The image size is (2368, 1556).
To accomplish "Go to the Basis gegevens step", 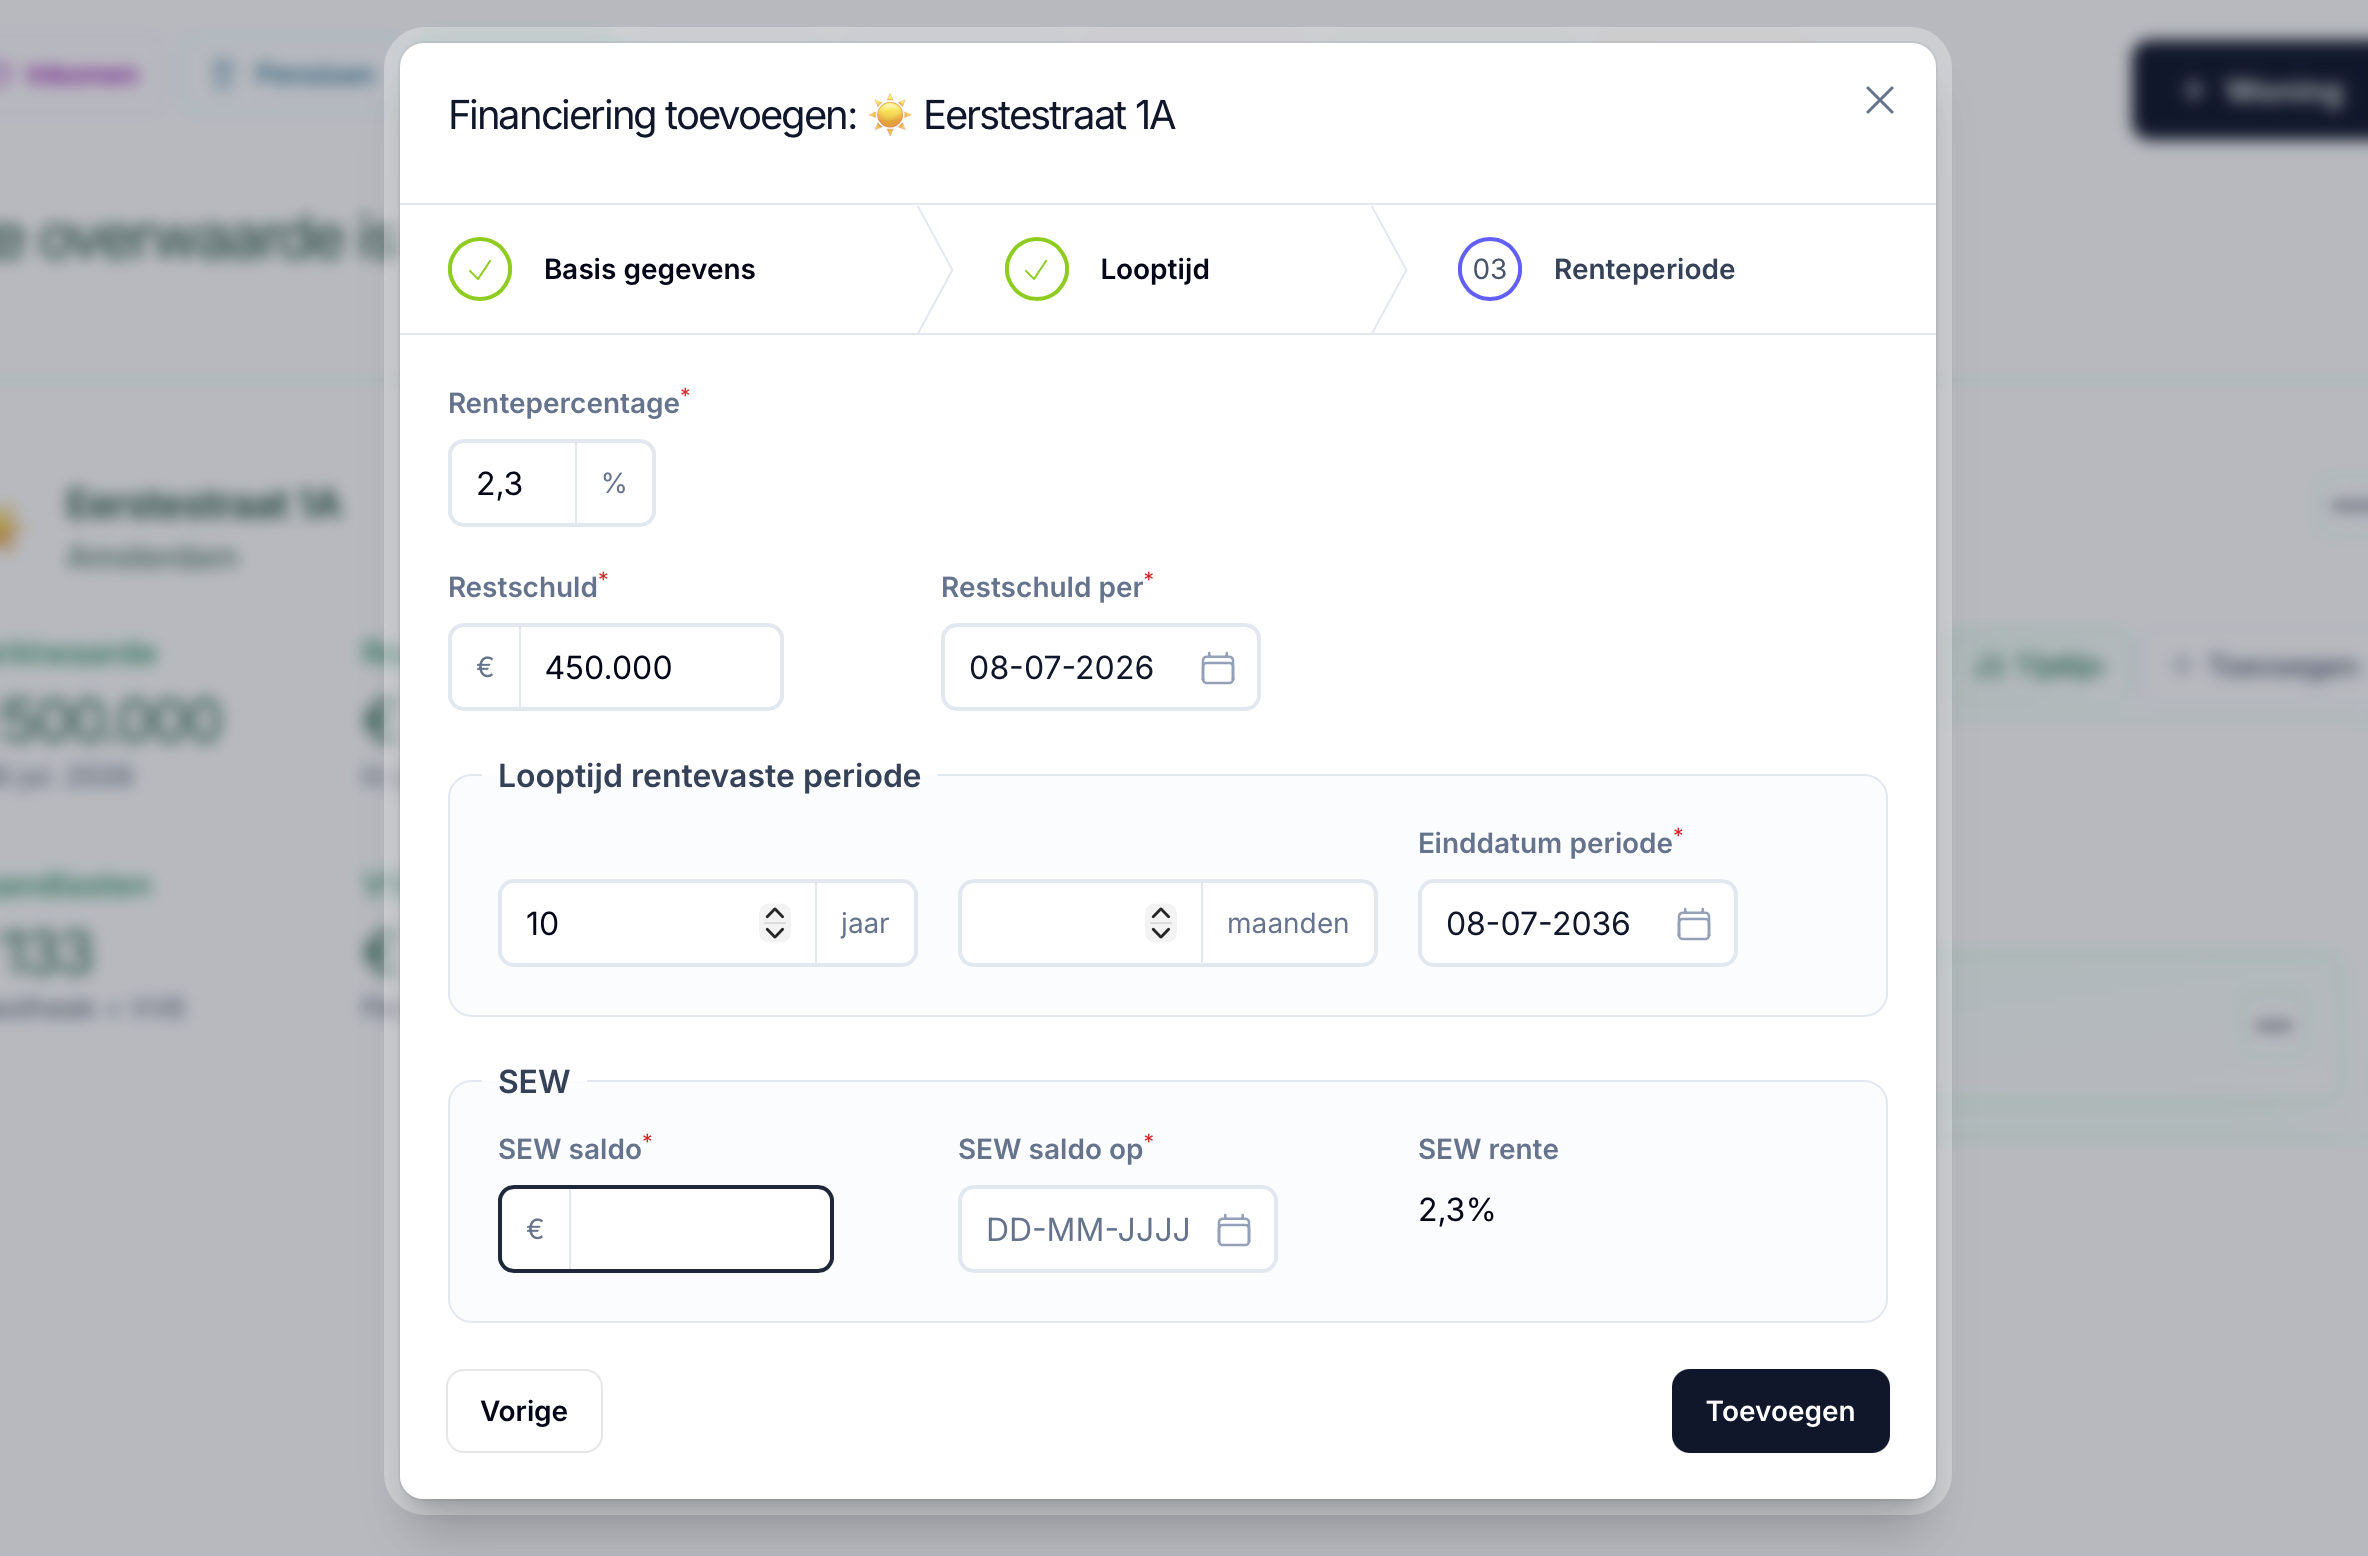I will tap(600, 269).
